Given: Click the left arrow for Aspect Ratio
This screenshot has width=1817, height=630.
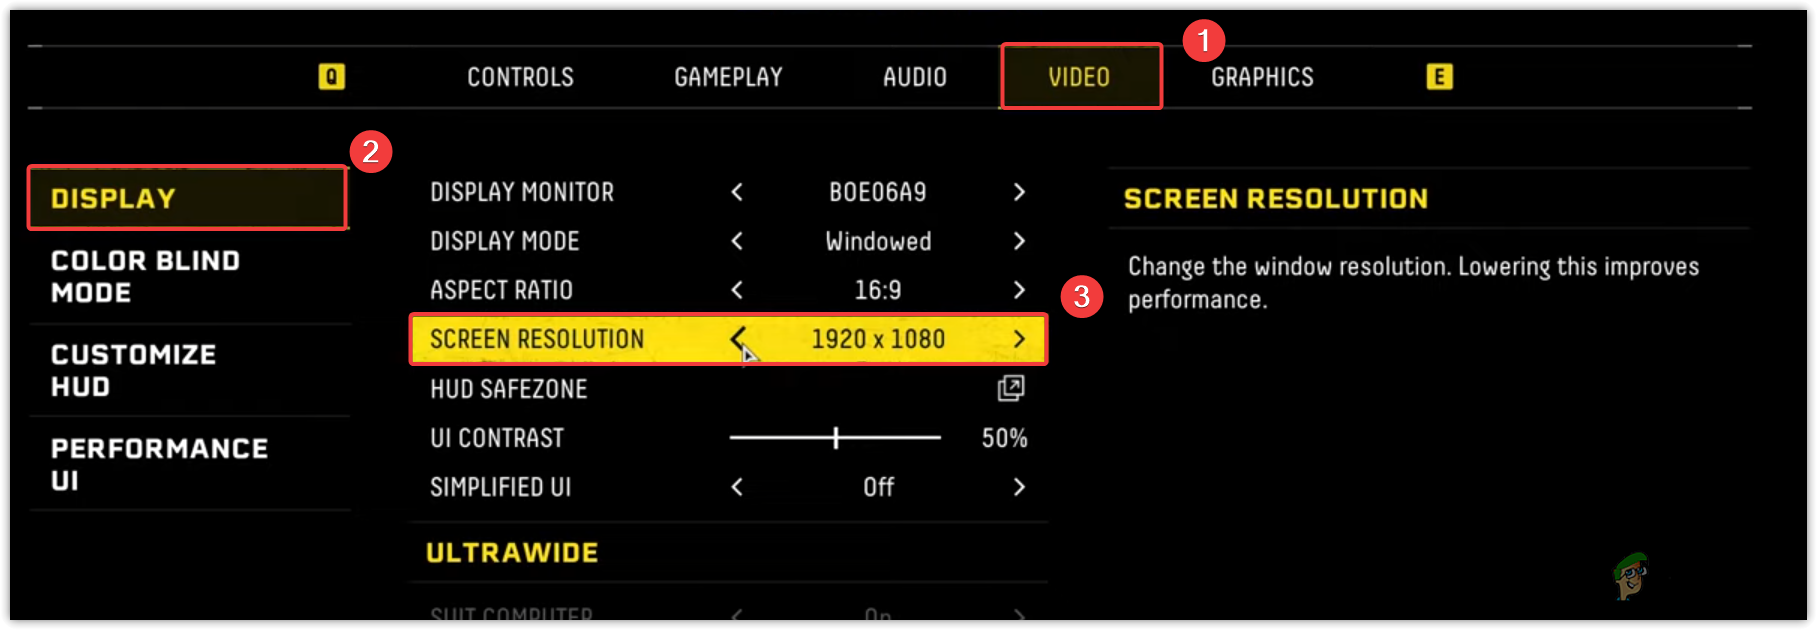Looking at the screenshot, I should point(737,290).
